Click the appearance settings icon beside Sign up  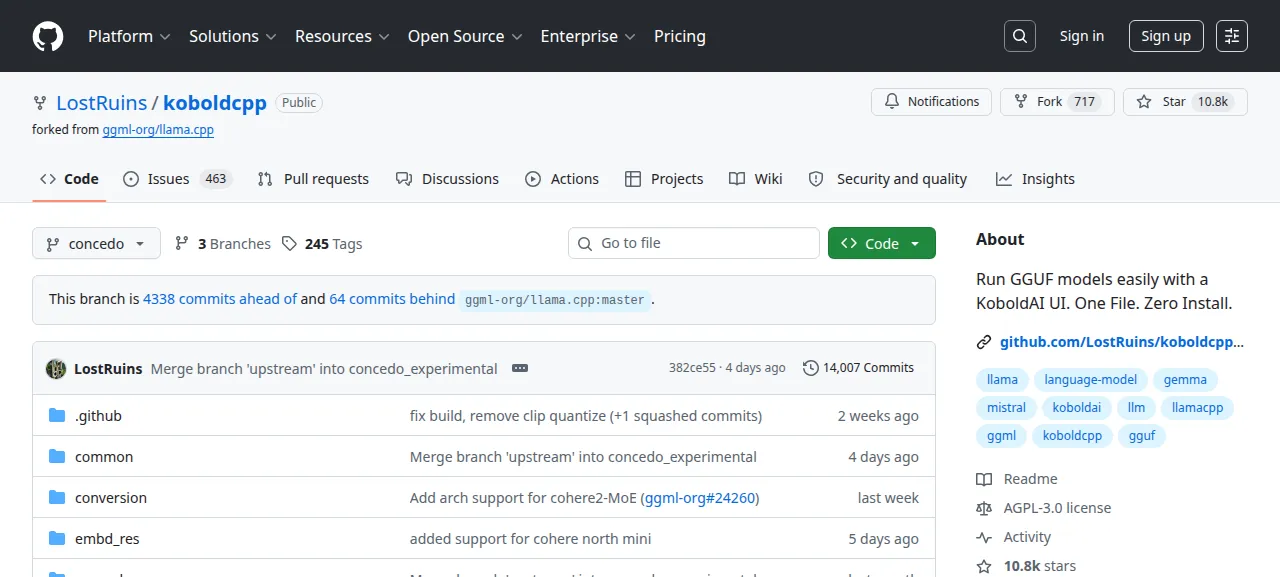(x=1232, y=36)
